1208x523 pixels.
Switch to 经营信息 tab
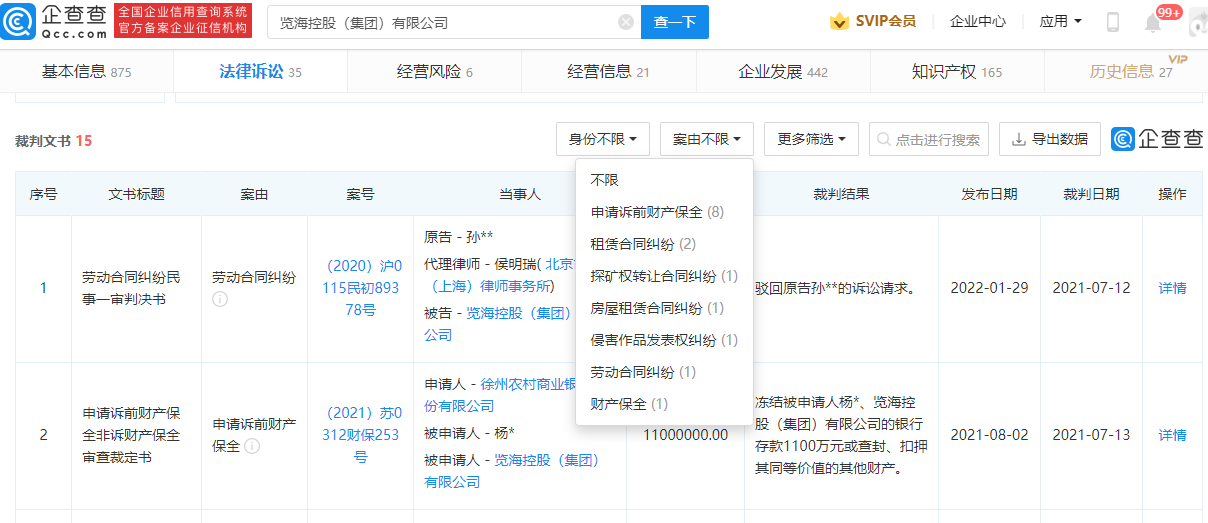coord(608,72)
